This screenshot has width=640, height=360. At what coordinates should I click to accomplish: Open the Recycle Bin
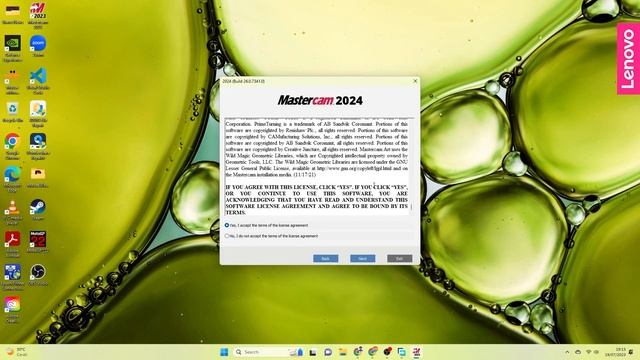[13, 112]
